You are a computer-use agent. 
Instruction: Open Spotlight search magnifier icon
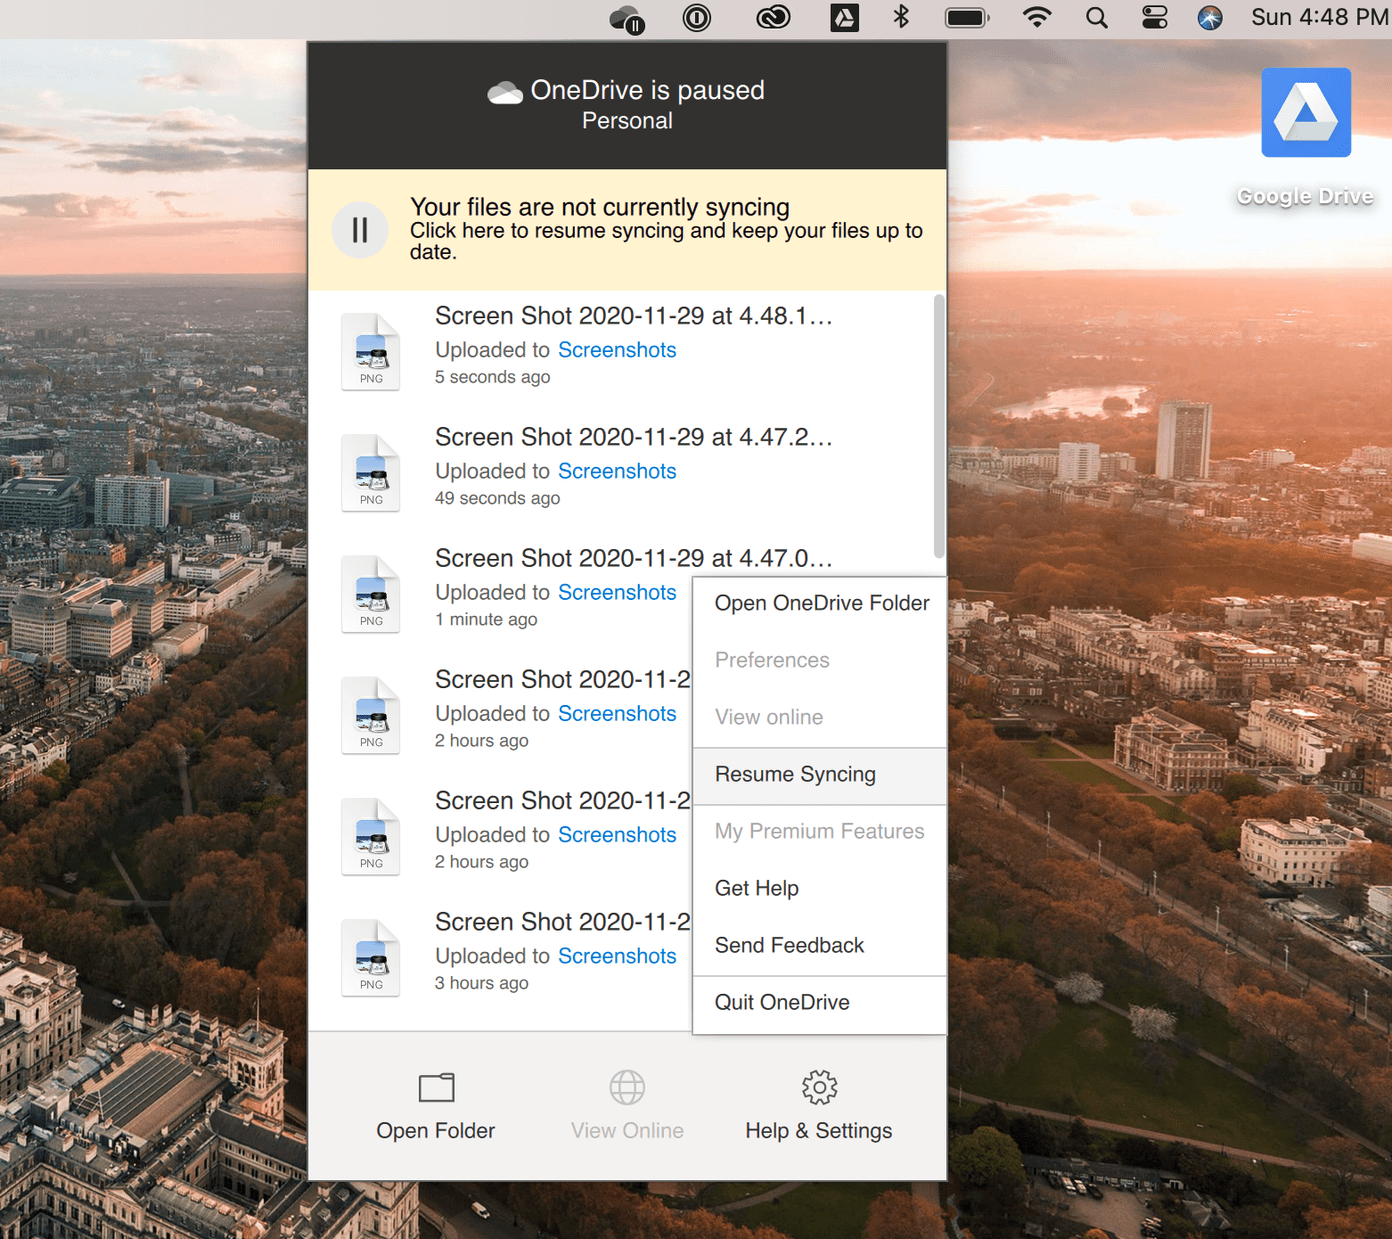point(1096,18)
